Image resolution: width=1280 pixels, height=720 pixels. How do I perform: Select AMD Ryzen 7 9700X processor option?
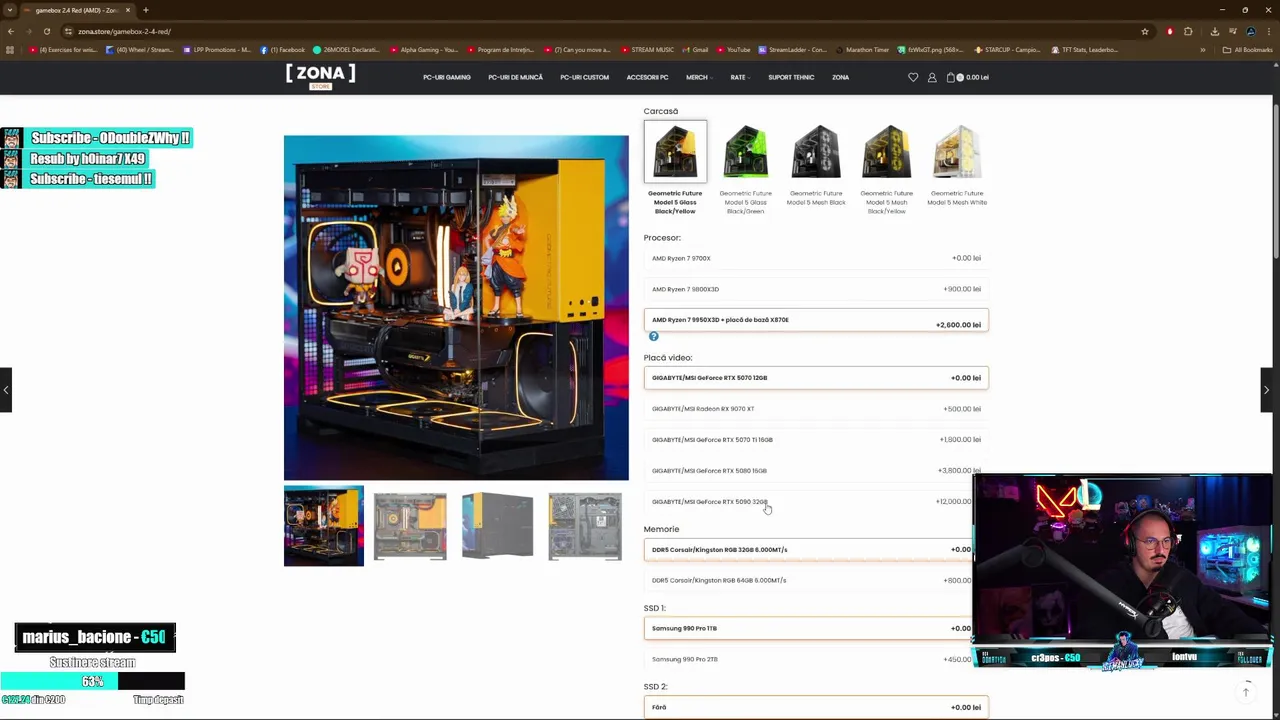tap(816, 258)
